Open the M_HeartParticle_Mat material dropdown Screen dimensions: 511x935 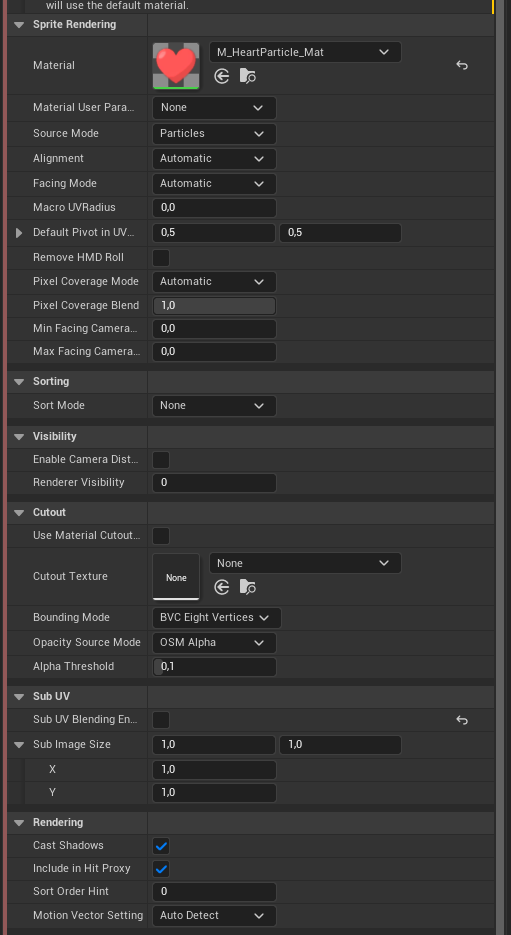click(x=305, y=52)
